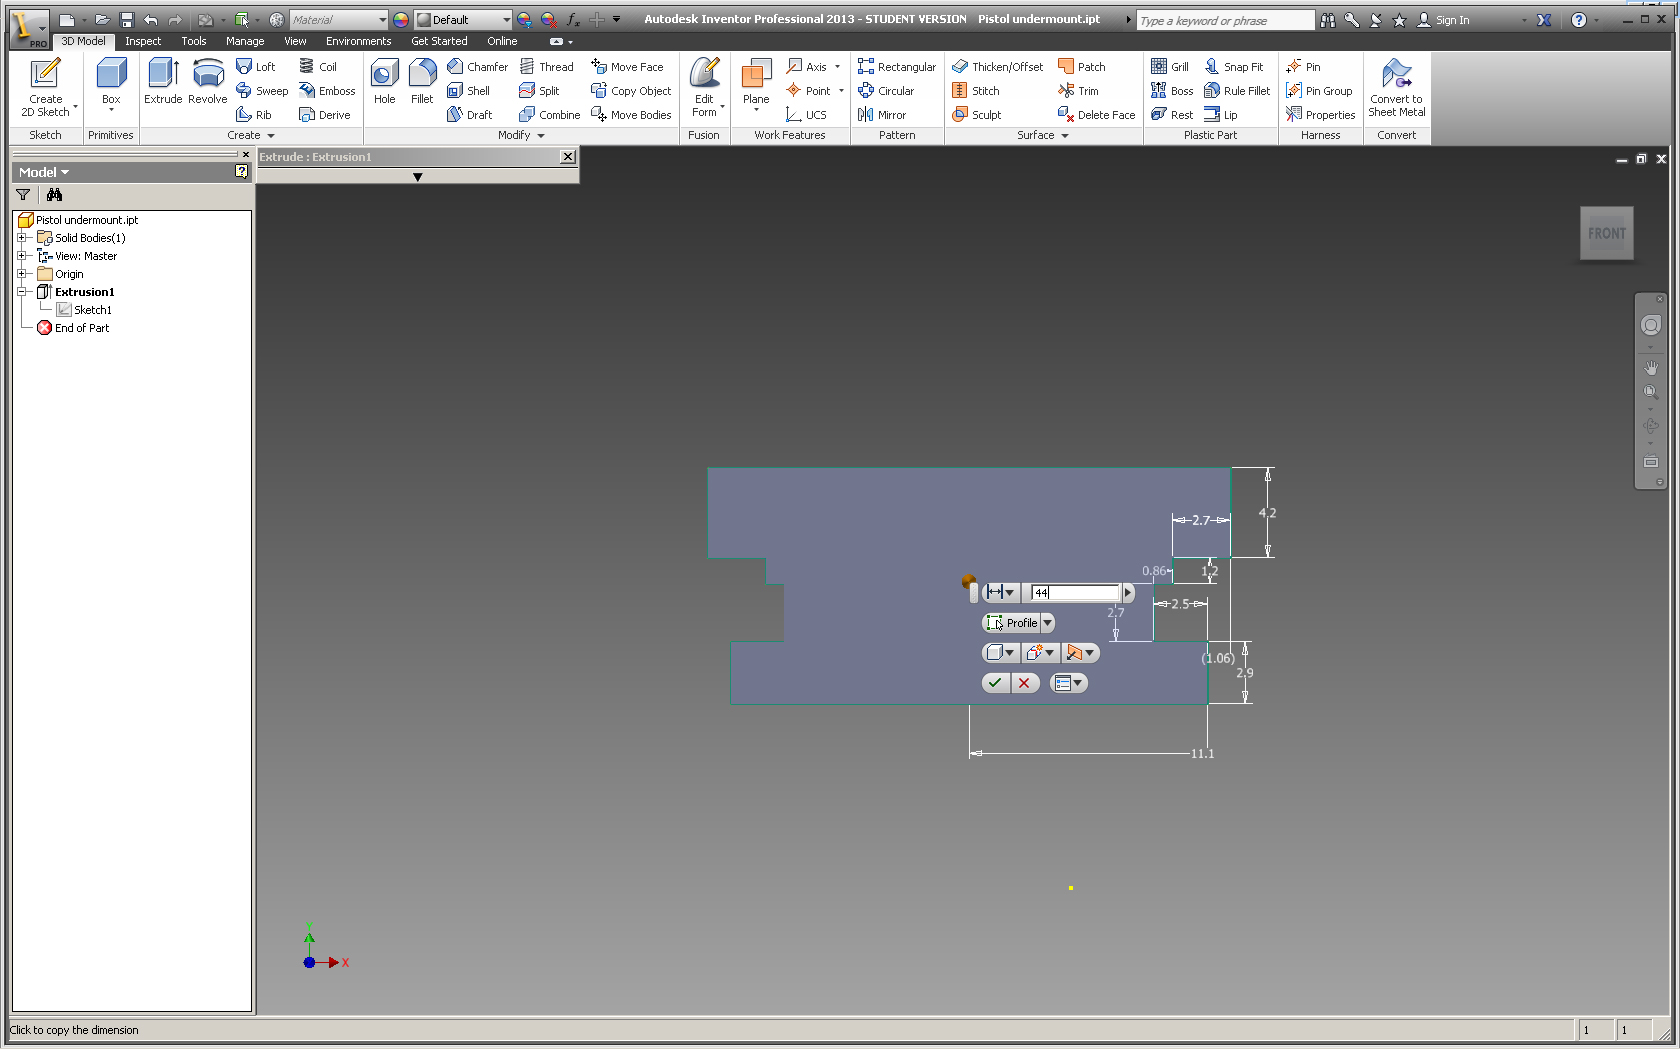The height and width of the screenshot is (1050, 1680).
Task: Select the Coil tool
Action: pyautogui.click(x=318, y=67)
